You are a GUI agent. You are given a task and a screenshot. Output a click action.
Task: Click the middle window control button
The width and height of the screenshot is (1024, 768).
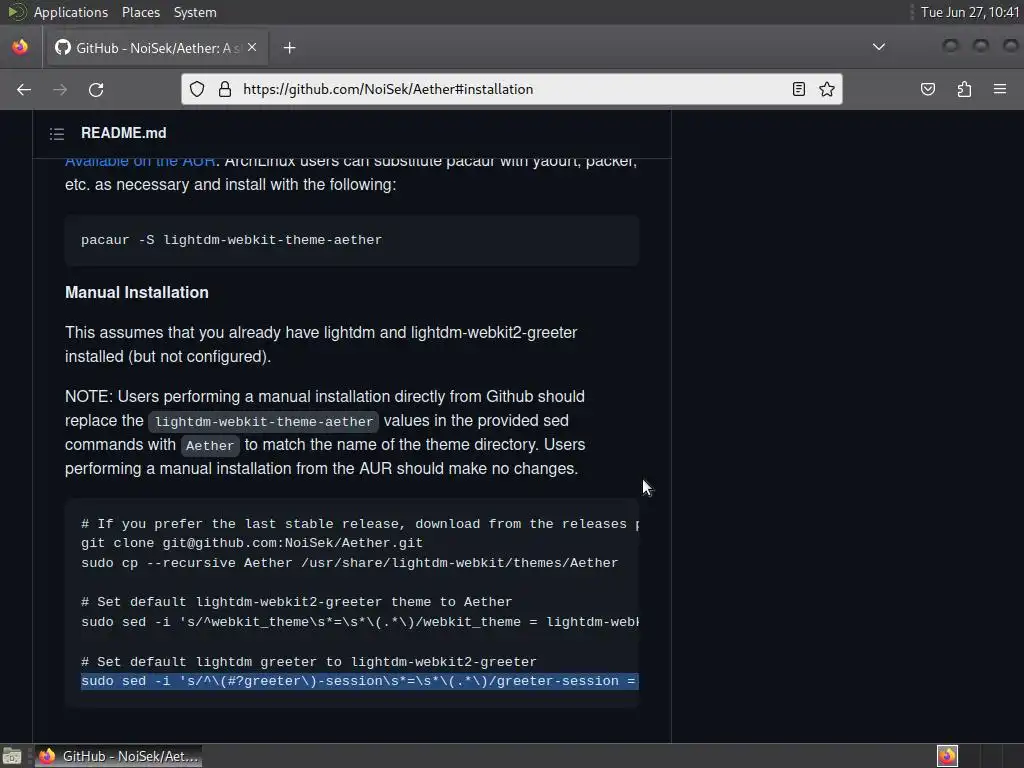(981, 46)
